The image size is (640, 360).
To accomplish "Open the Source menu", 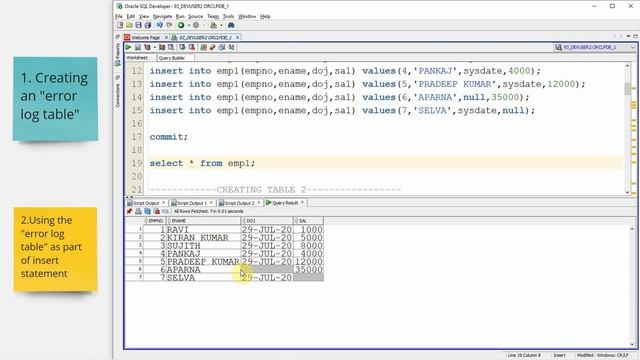I will pos(196,16).
